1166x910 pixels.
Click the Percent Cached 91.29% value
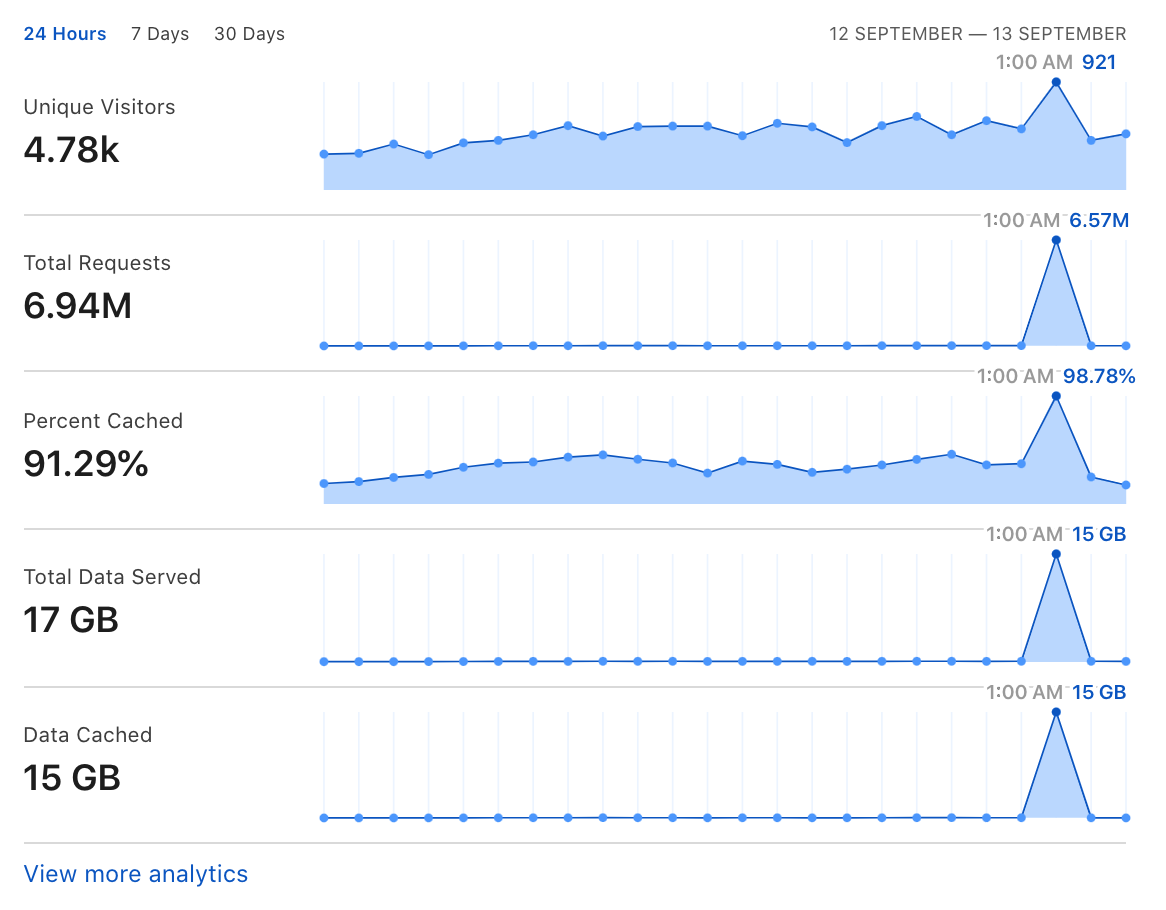[86, 464]
